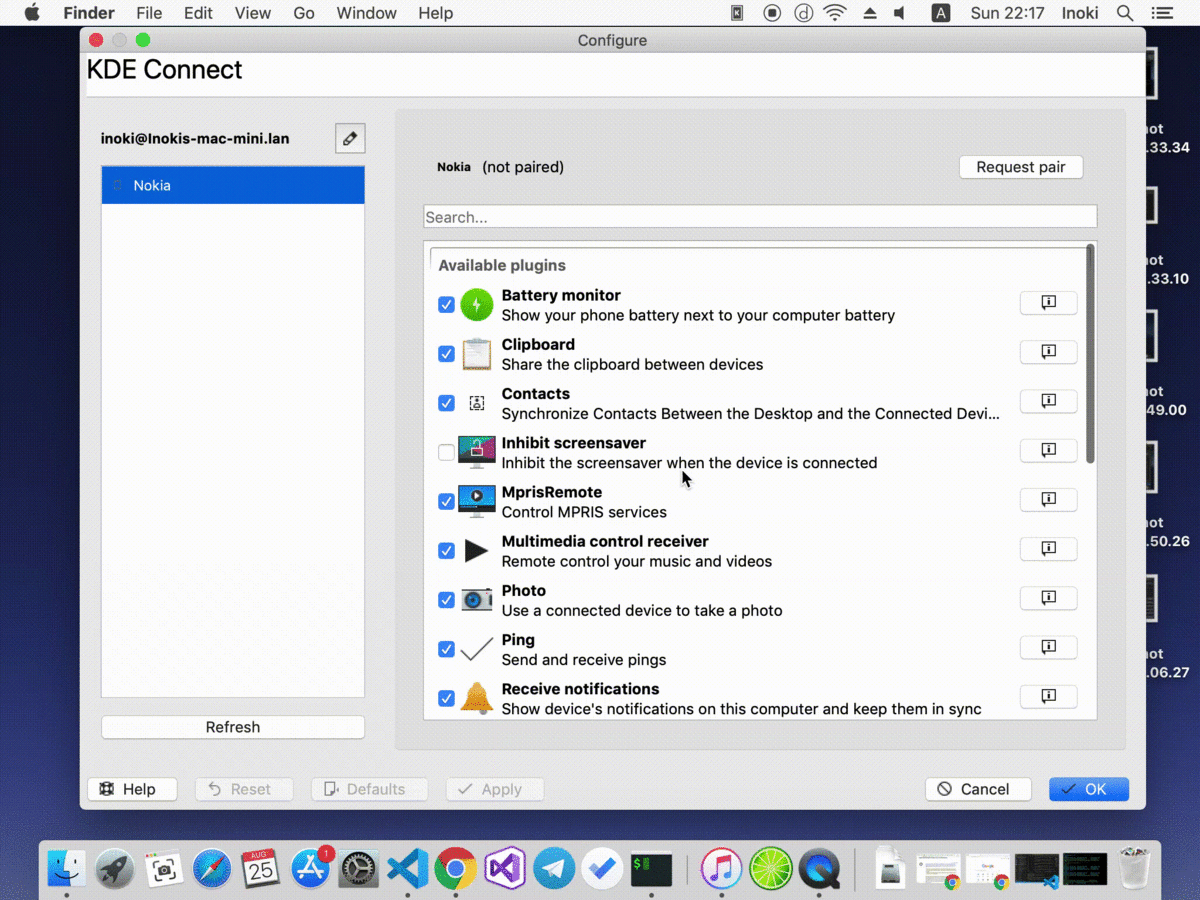Toggle the Receive notifications checkbox
This screenshot has width=1200, height=900.
(x=447, y=699)
